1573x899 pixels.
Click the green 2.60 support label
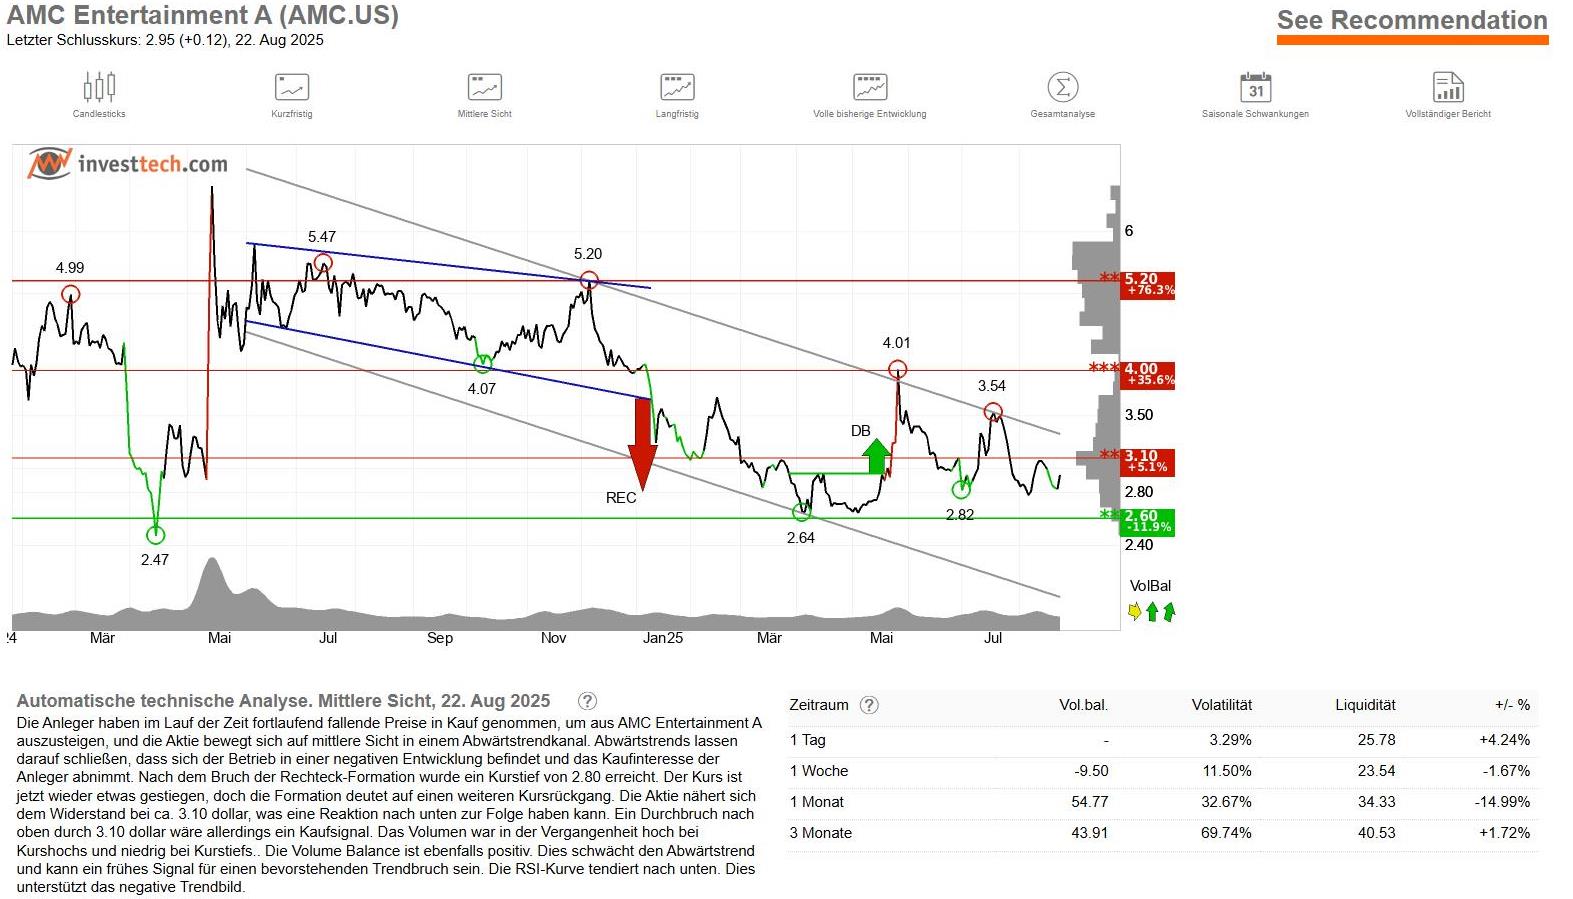1147,522
